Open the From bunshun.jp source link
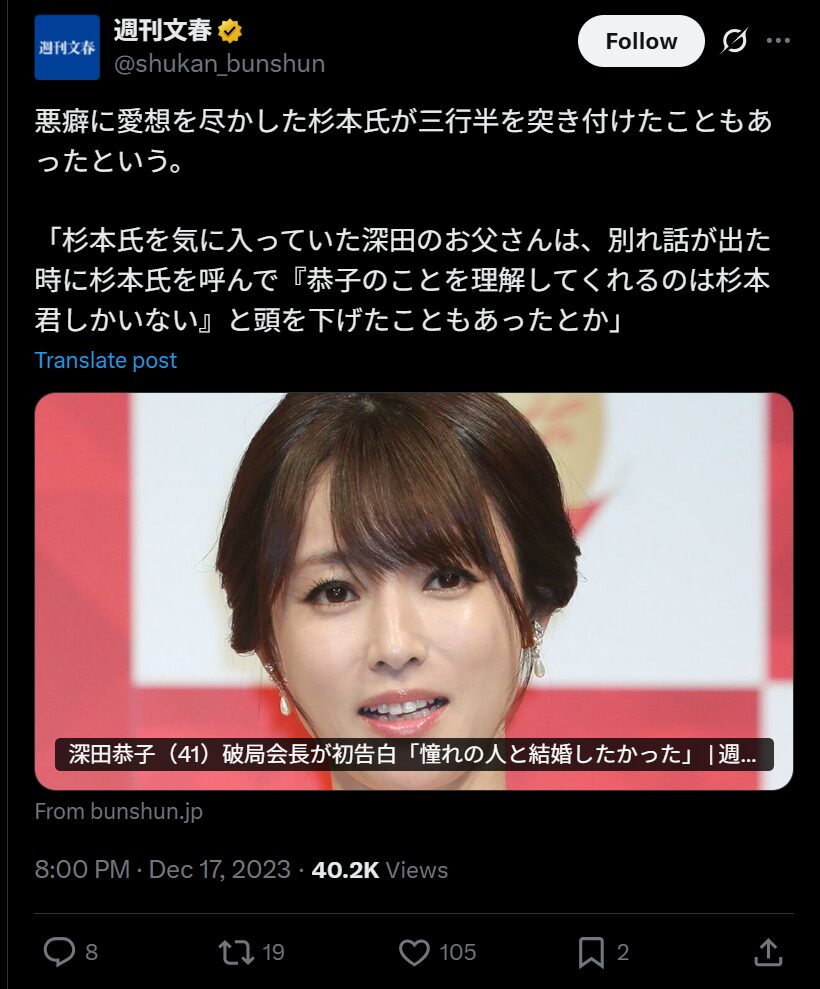 119,811
